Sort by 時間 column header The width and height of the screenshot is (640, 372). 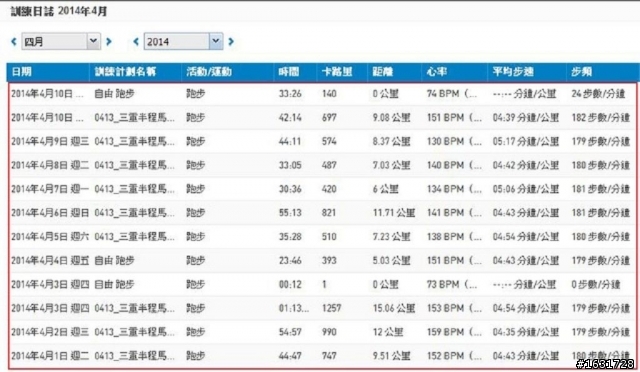pos(289,72)
